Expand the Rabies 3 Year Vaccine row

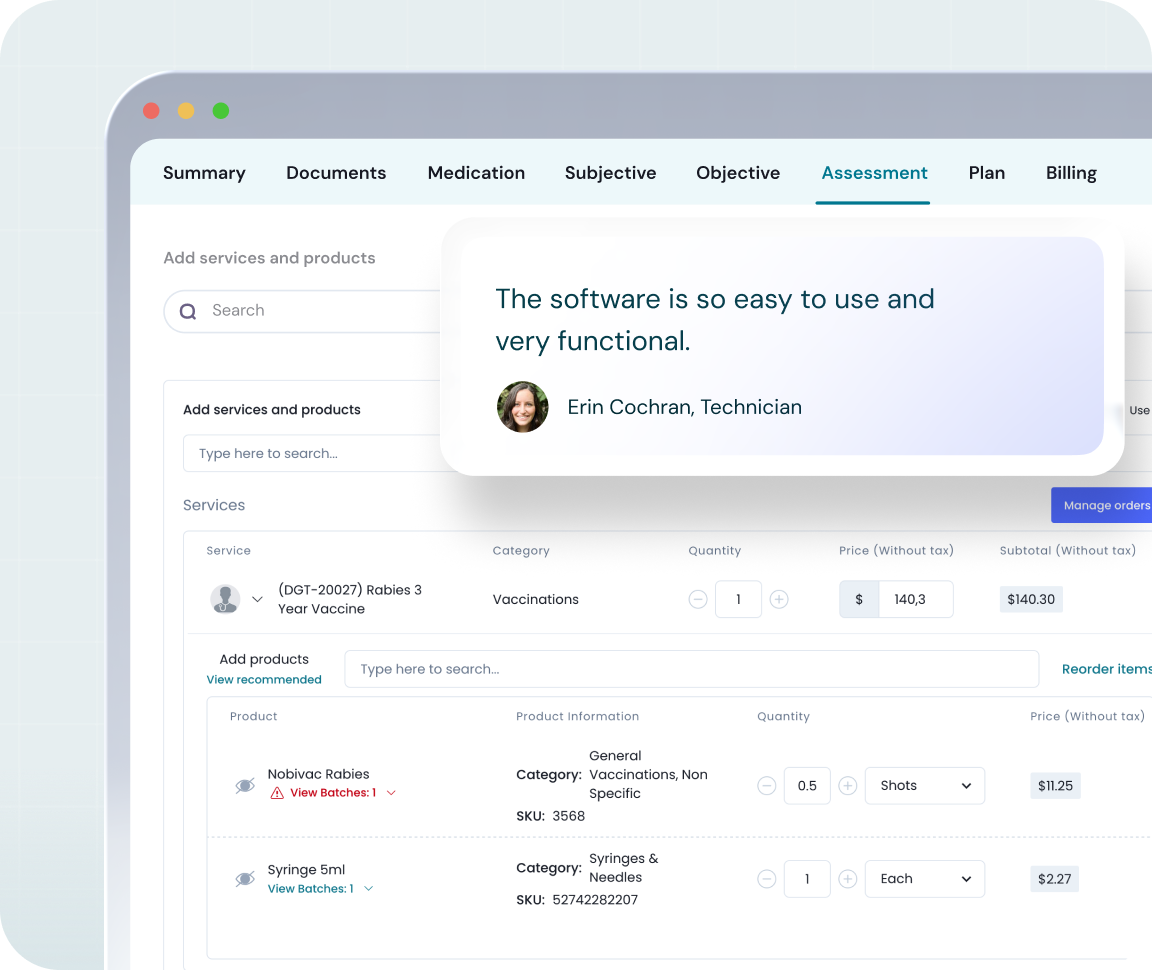pos(257,599)
